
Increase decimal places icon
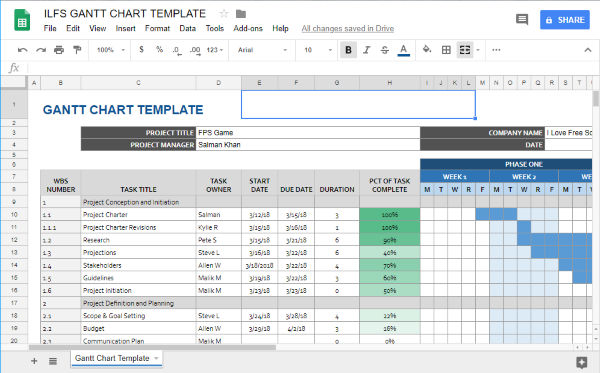tap(195, 50)
